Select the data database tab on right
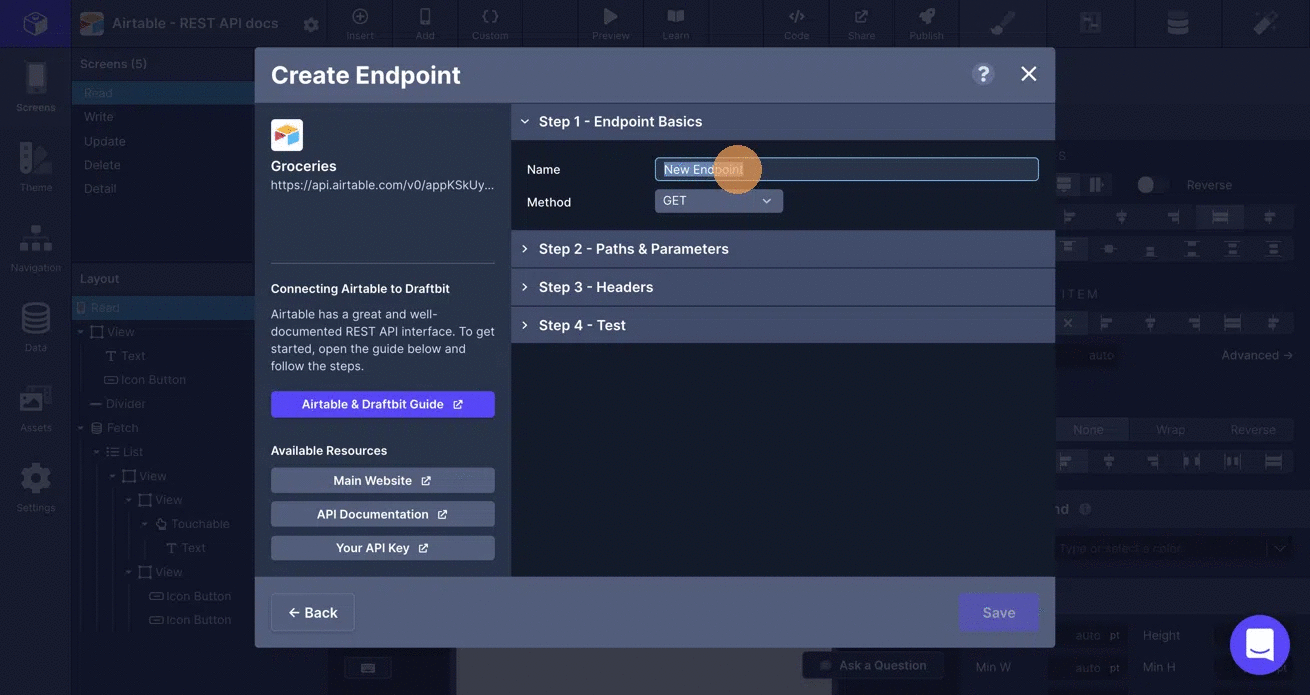This screenshot has height=695, width=1310. 1178,22
